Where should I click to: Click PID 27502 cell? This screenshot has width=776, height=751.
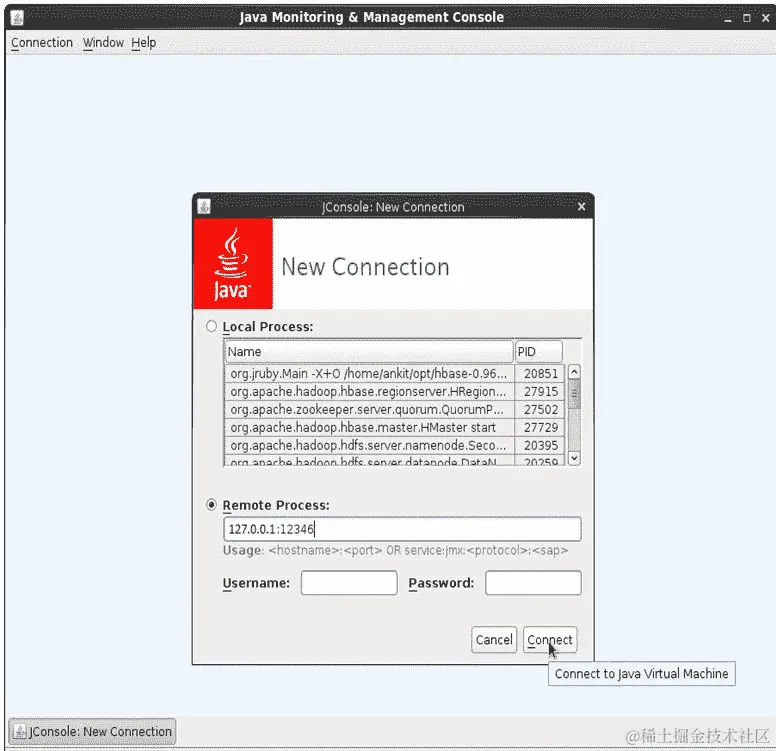[540, 409]
